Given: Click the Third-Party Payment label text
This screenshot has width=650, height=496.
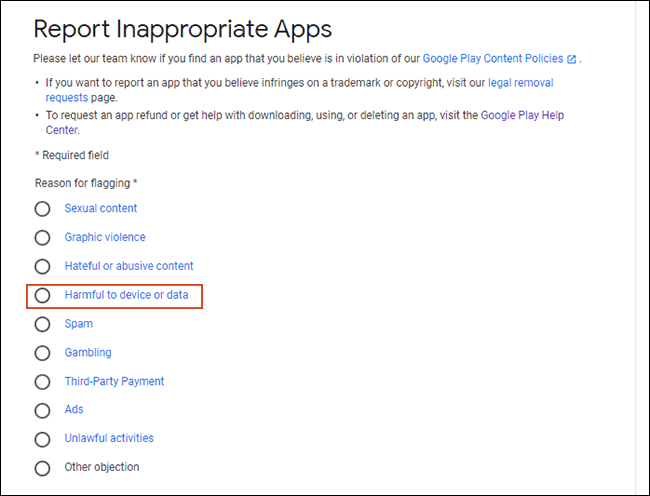Looking at the screenshot, I should tap(114, 381).
